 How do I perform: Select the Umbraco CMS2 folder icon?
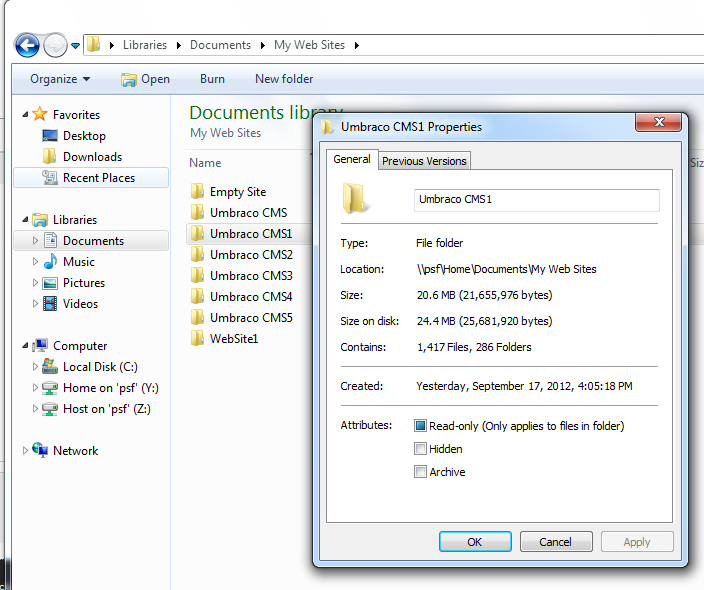(197, 255)
